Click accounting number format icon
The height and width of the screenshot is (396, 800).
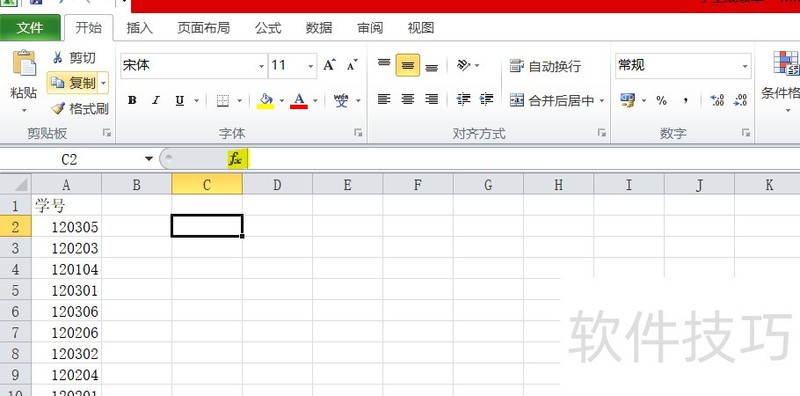[x=628, y=100]
